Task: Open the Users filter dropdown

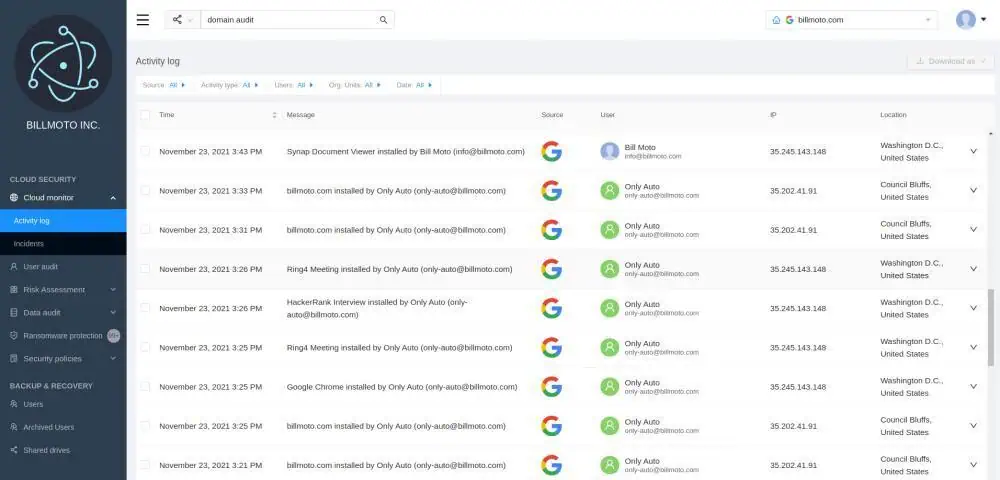Action: point(294,85)
